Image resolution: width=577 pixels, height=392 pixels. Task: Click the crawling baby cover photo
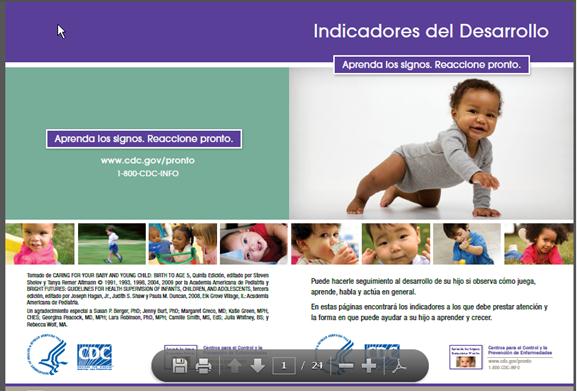click(x=431, y=144)
